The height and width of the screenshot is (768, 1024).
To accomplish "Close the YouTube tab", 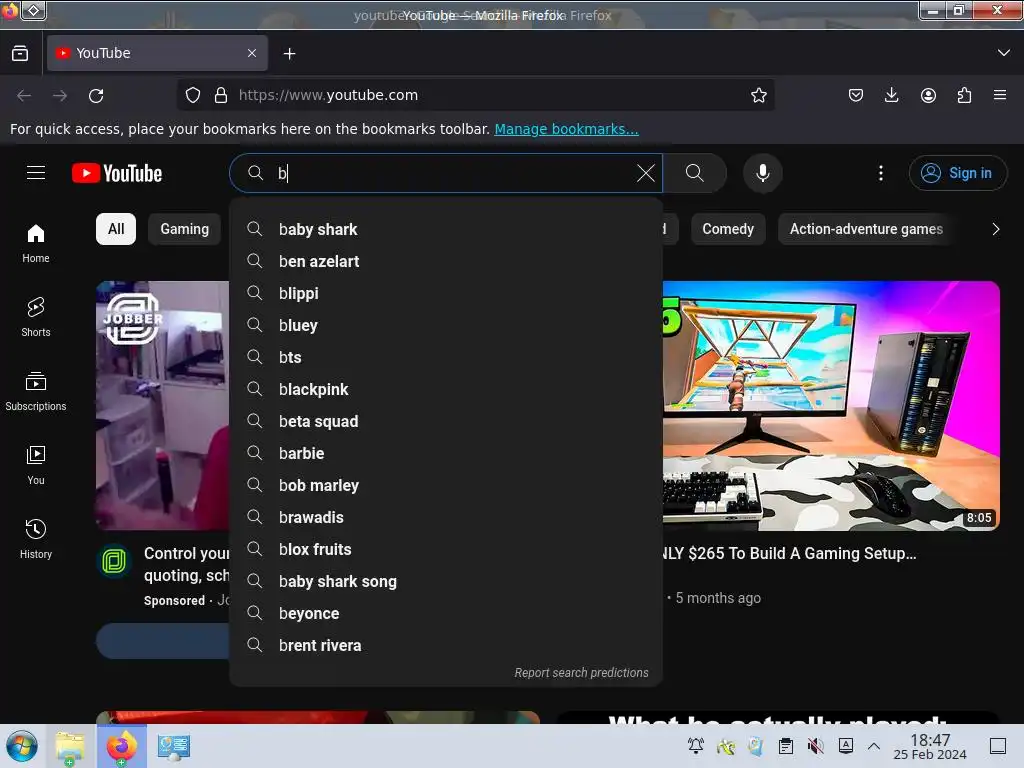I will click(251, 53).
